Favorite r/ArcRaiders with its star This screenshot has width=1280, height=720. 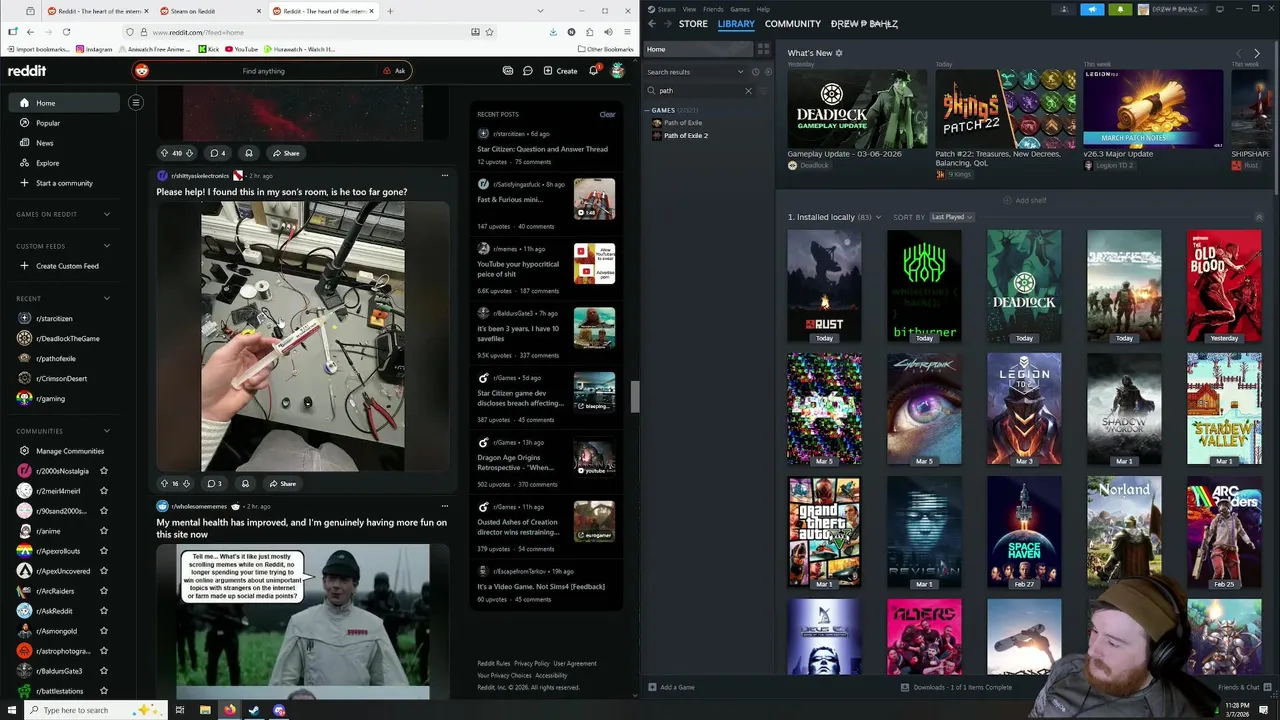pos(104,591)
